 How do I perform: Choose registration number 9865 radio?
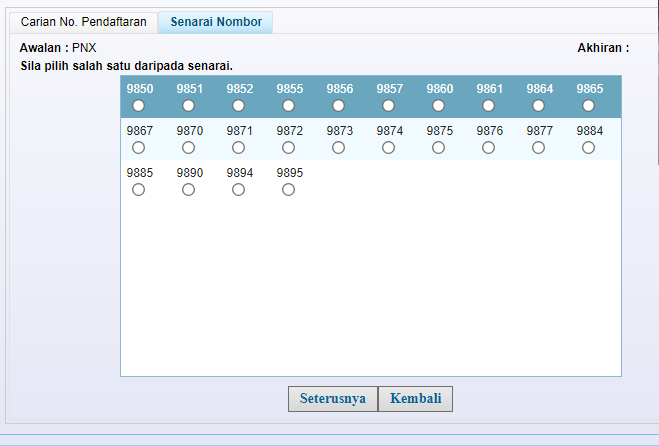(x=588, y=106)
